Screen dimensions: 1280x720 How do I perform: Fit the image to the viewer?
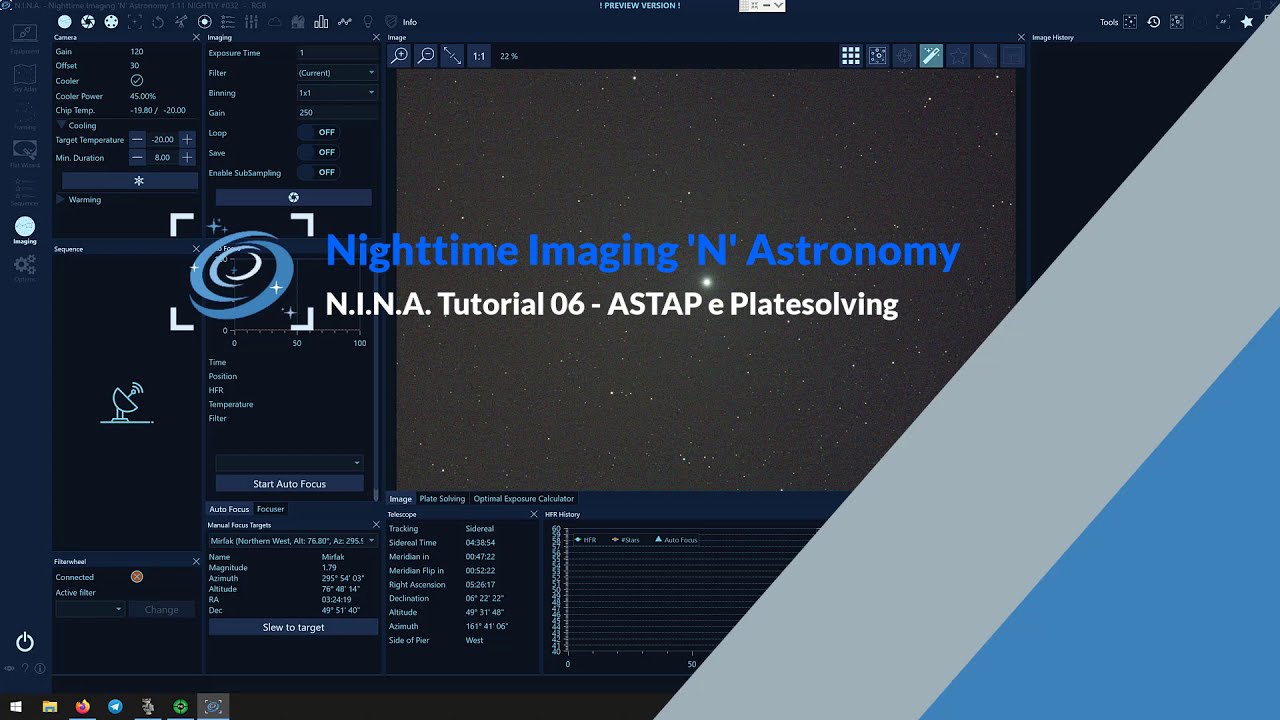453,56
